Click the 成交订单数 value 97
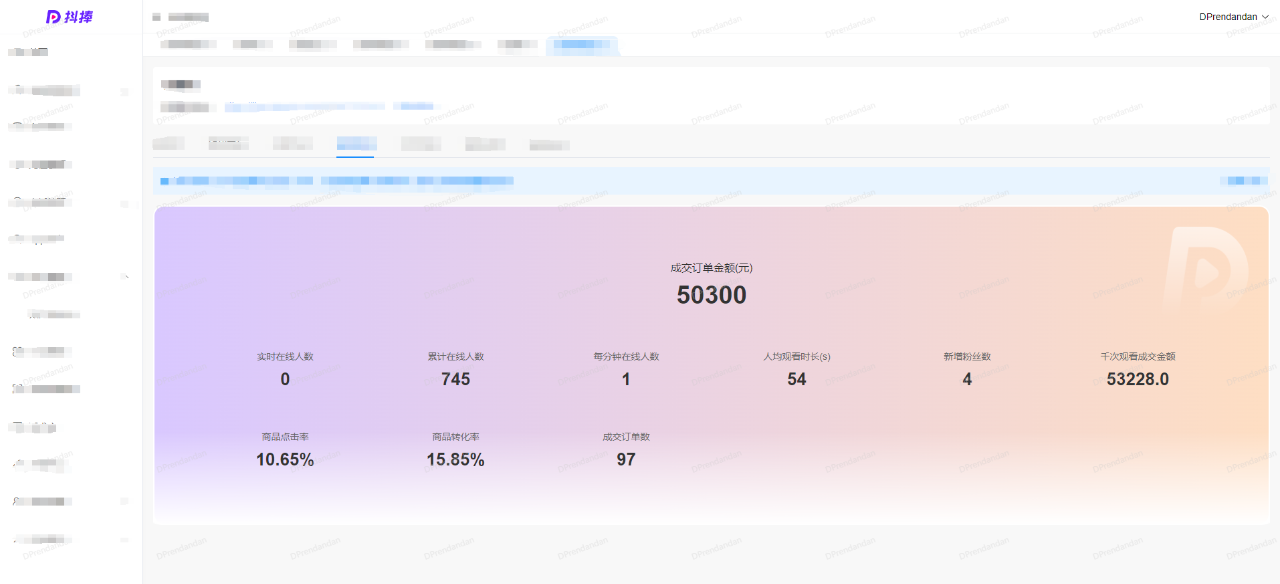1280x584 pixels. point(626,460)
